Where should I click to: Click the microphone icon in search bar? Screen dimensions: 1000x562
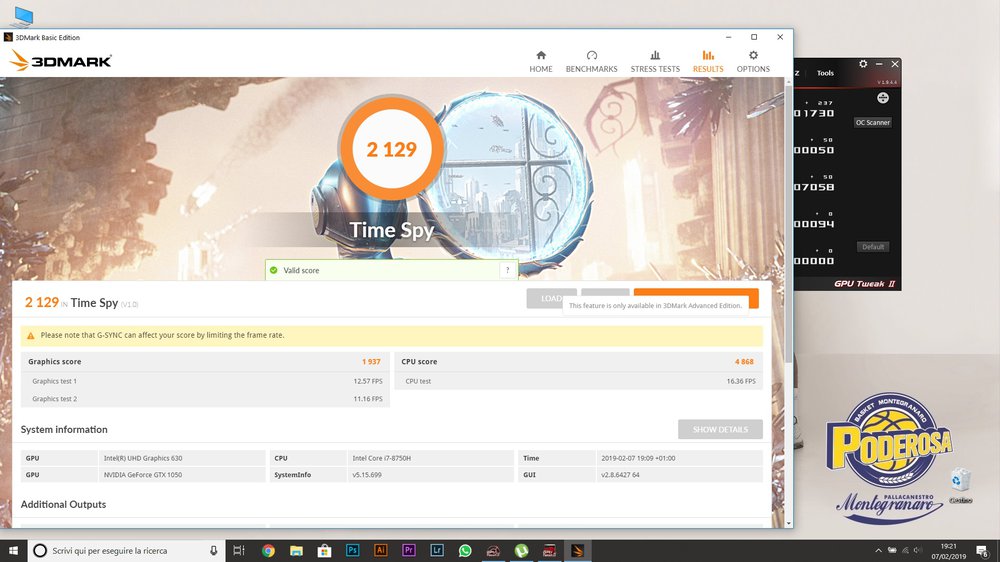coord(214,550)
